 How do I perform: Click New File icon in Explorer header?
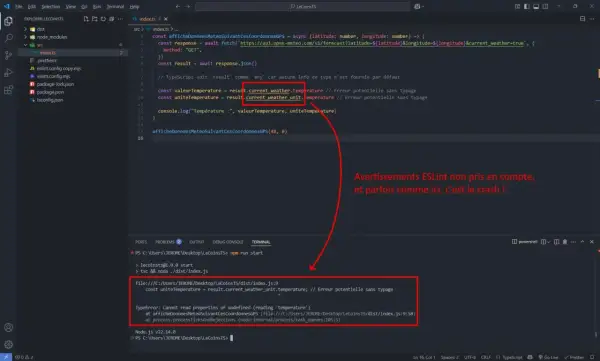(86, 19)
